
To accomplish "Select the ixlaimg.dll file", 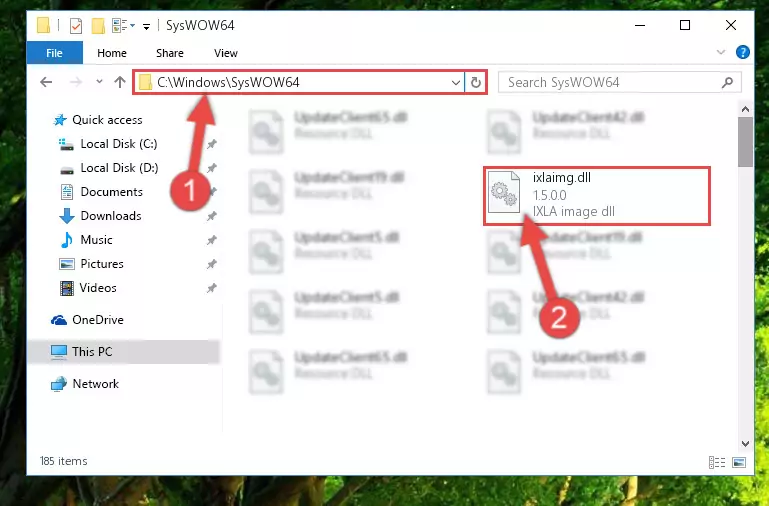I will click(597, 196).
